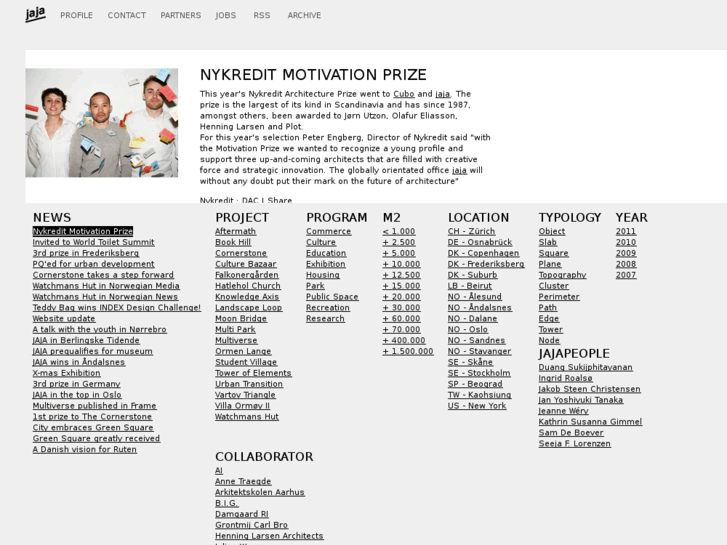The width and height of the screenshot is (727, 545).
Task: Open 3rd prize in Frederiksberg news
Action: coord(86,253)
